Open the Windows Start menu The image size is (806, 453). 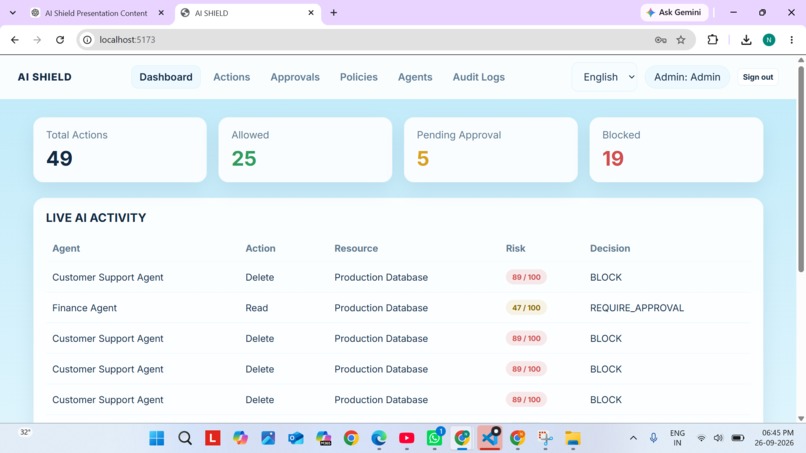(x=157, y=438)
